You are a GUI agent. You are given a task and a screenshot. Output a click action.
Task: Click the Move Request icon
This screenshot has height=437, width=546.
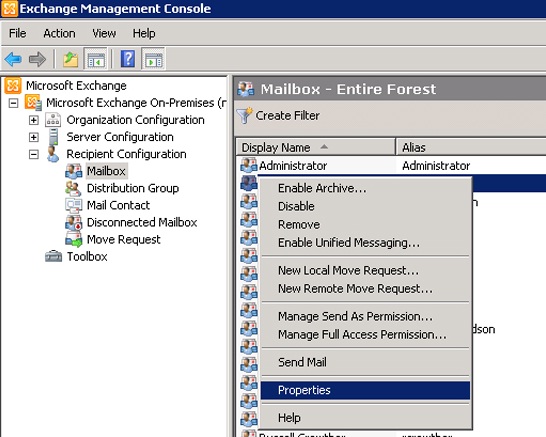tap(73, 240)
